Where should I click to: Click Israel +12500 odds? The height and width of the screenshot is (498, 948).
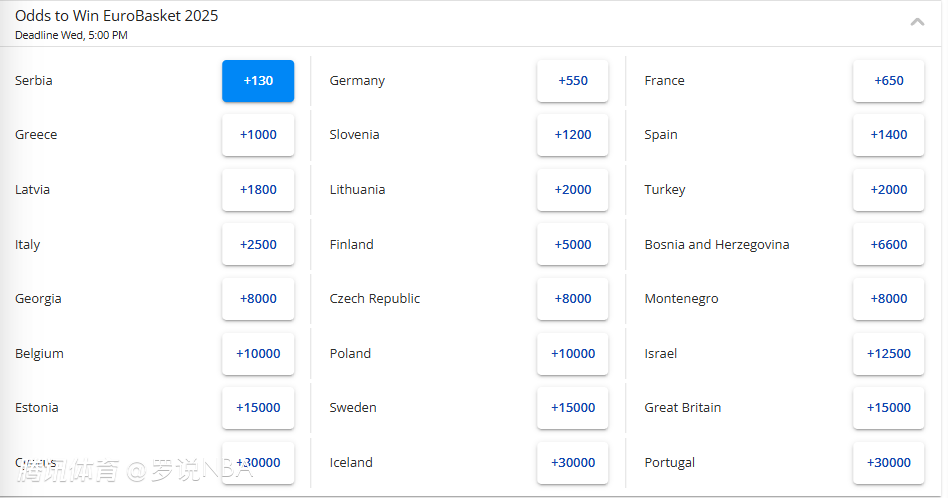[x=889, y=354]
